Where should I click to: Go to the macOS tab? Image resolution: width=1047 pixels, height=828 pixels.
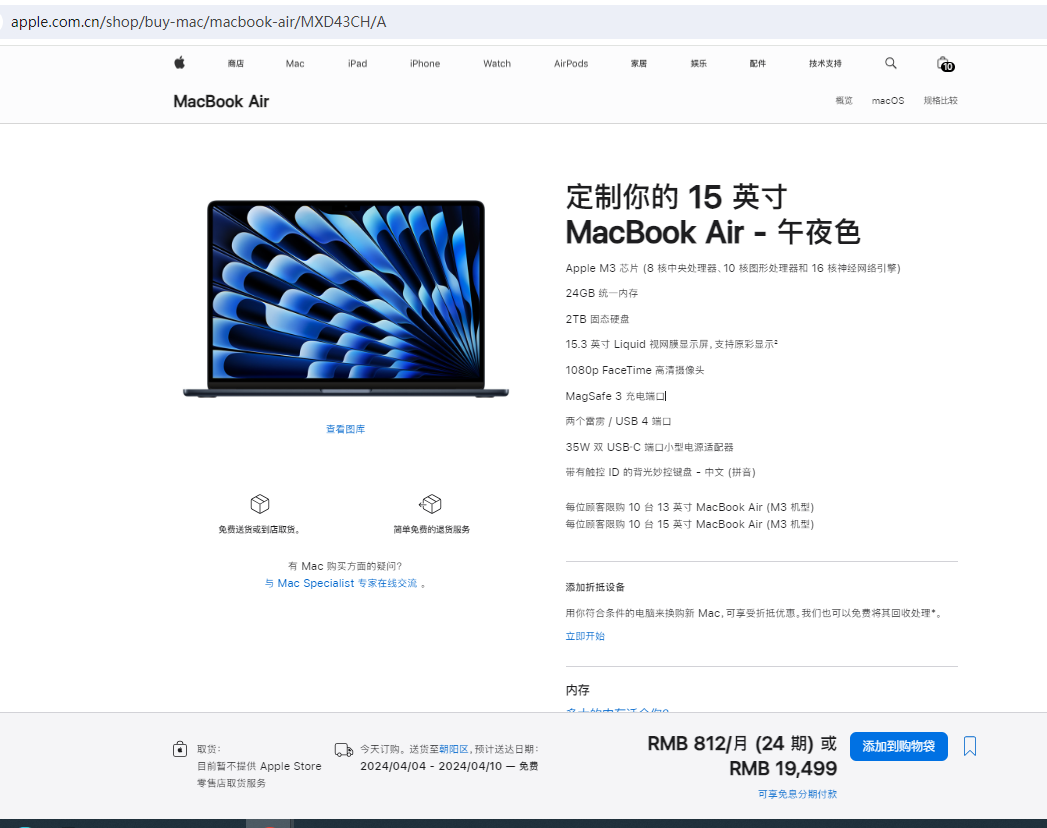[x=888, y=100]
